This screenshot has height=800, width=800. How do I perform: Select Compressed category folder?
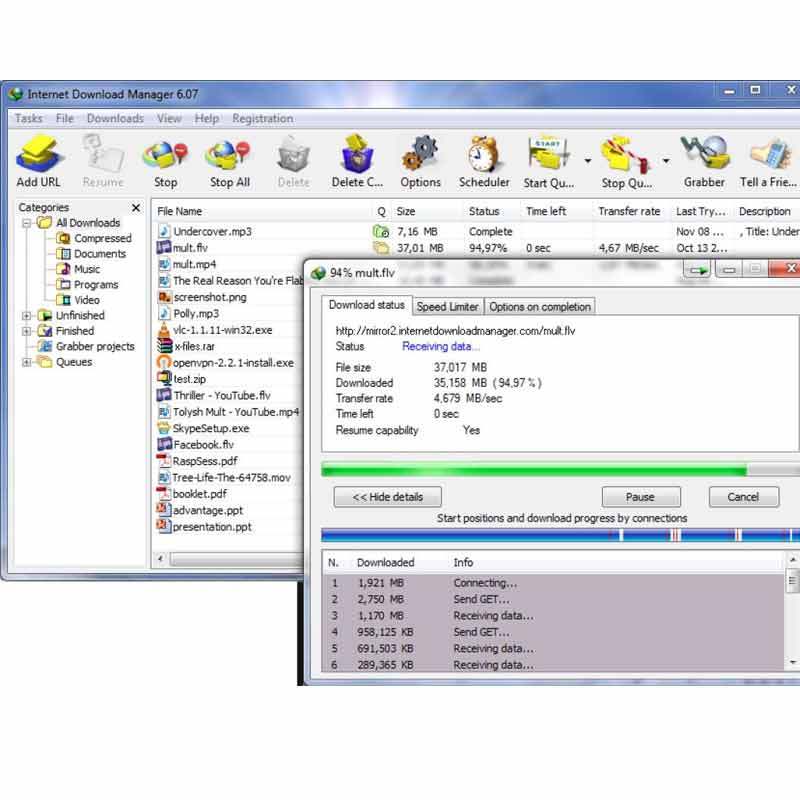coord(94,238)
